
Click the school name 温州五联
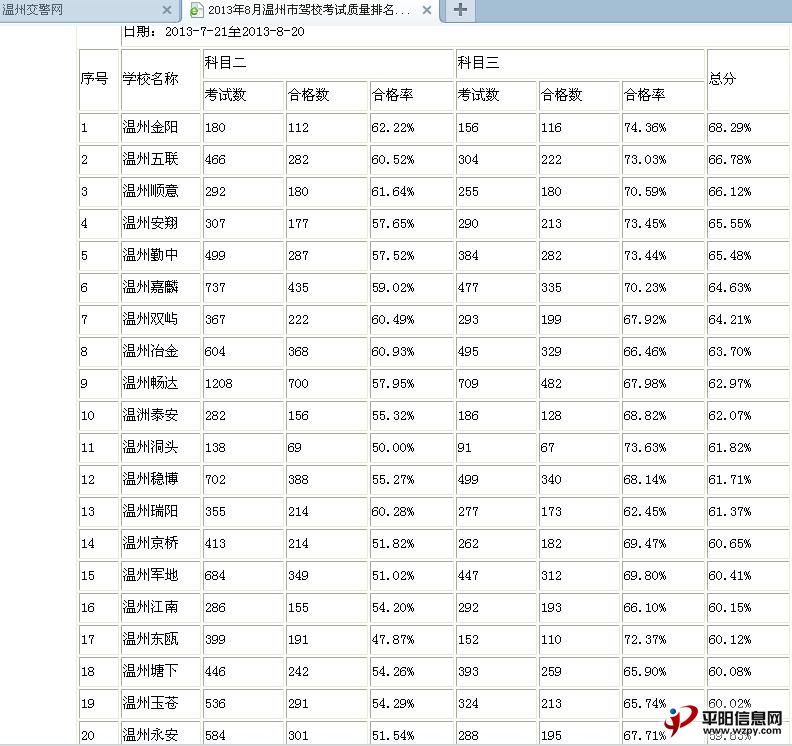[x=151, y=159]
